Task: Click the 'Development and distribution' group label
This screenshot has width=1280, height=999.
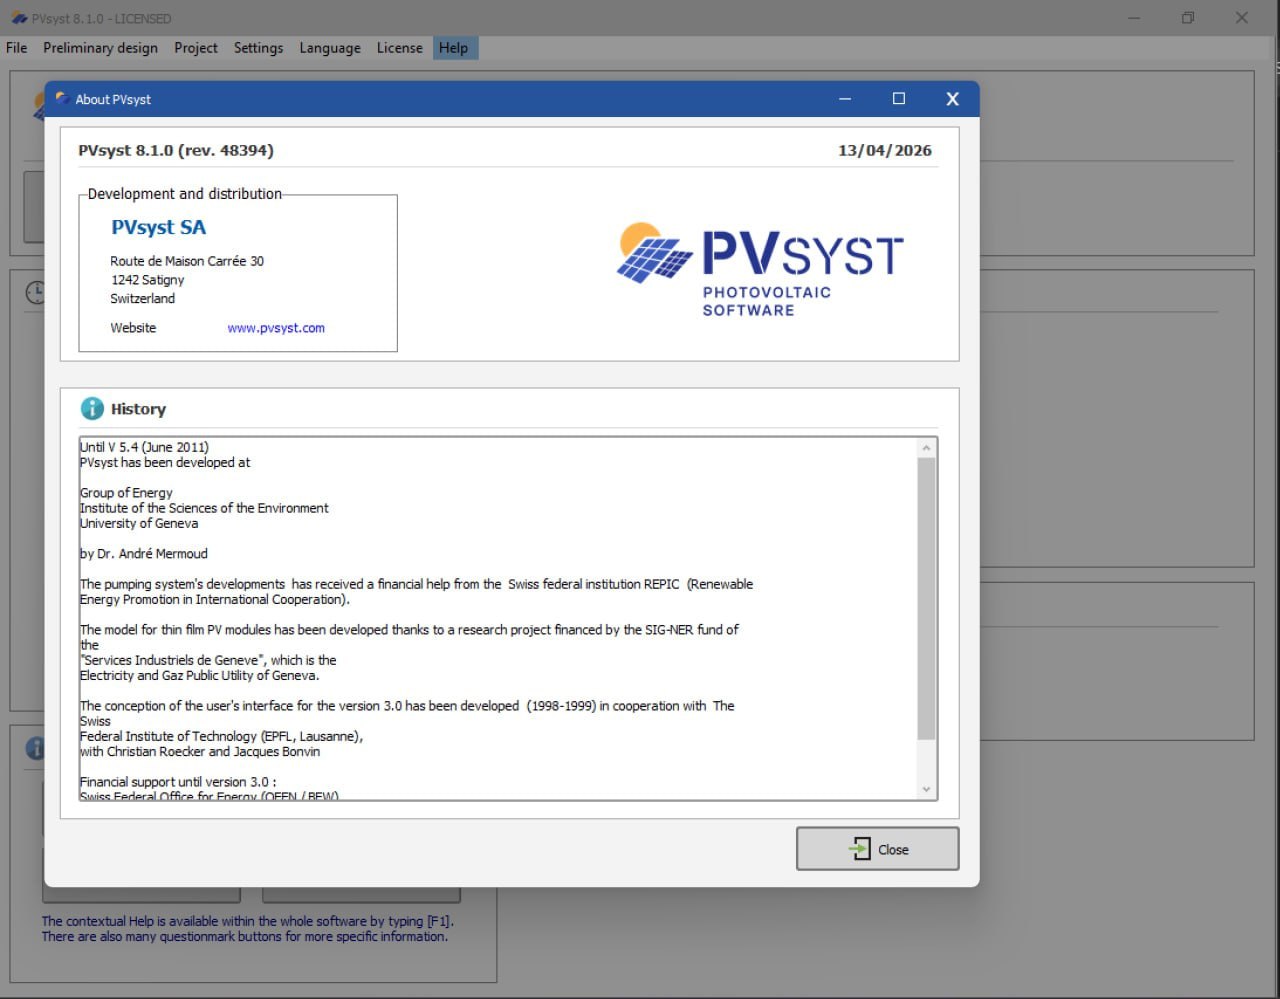Action: [185, 194]
